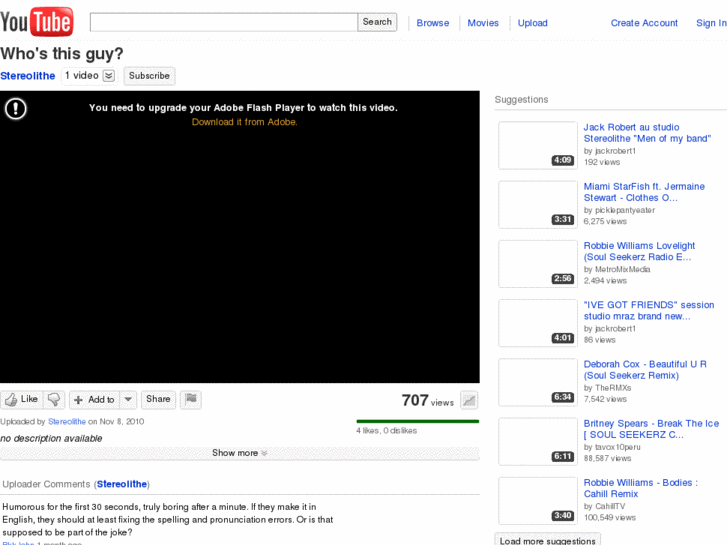This screenshot has height=545, width=727.
Task: Subscribe to Stereolithe channel
Action: pos(149,76)
